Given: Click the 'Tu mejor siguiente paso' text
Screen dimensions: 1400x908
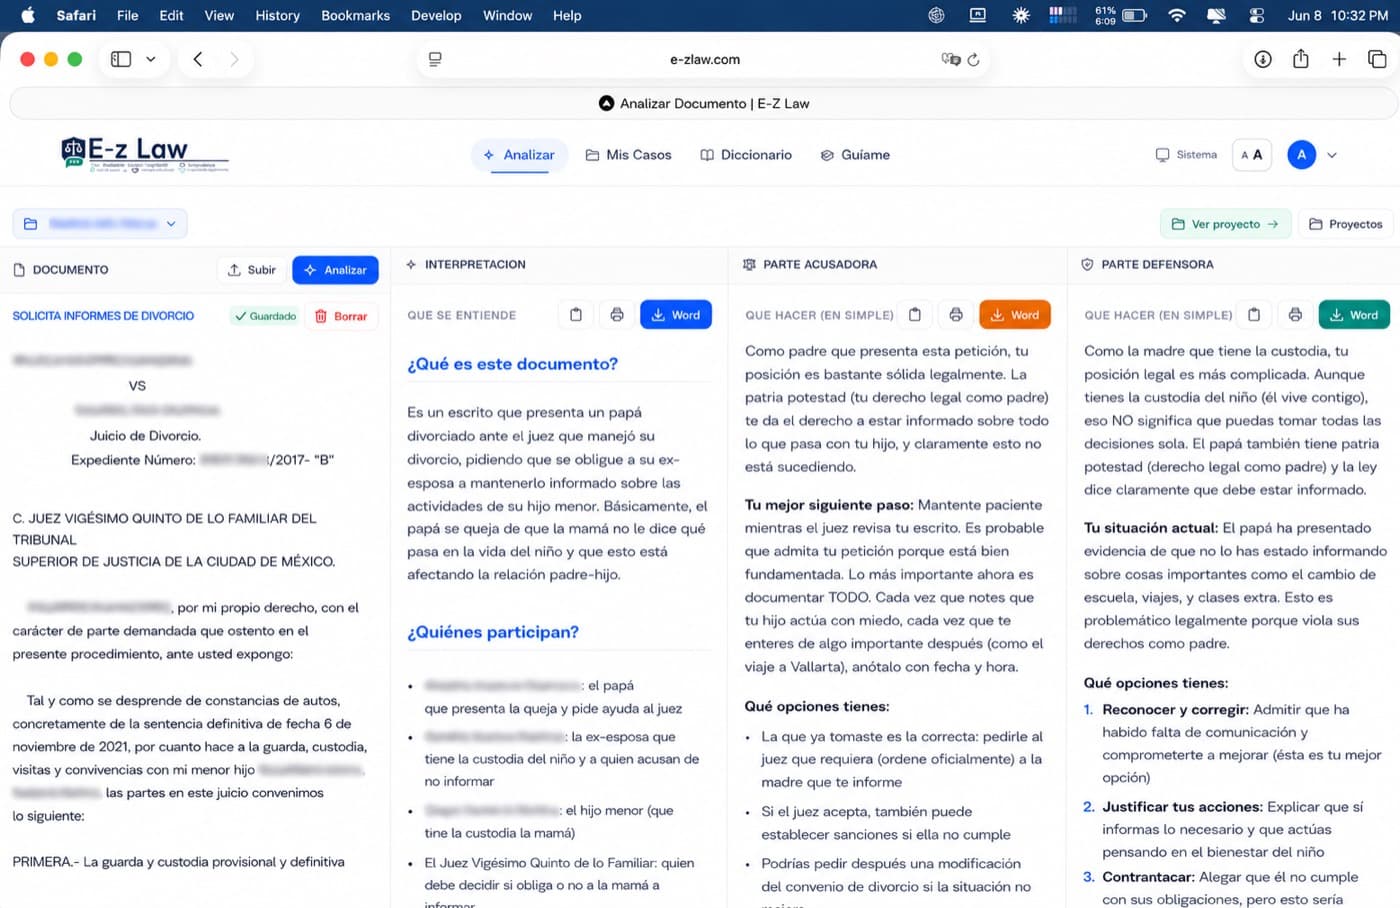Looking at the screenshot, I should pyautogui.click(x=829, y=505).
